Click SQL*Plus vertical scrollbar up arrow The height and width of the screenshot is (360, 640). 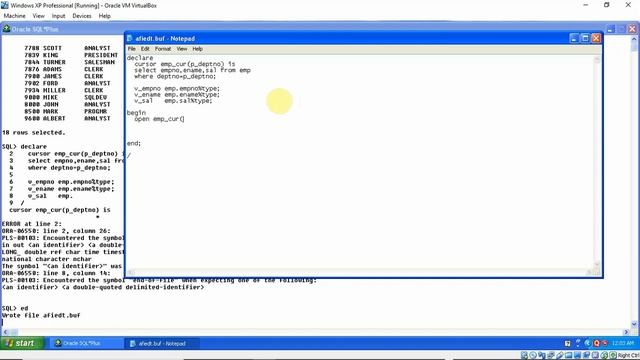pos(634,40)
